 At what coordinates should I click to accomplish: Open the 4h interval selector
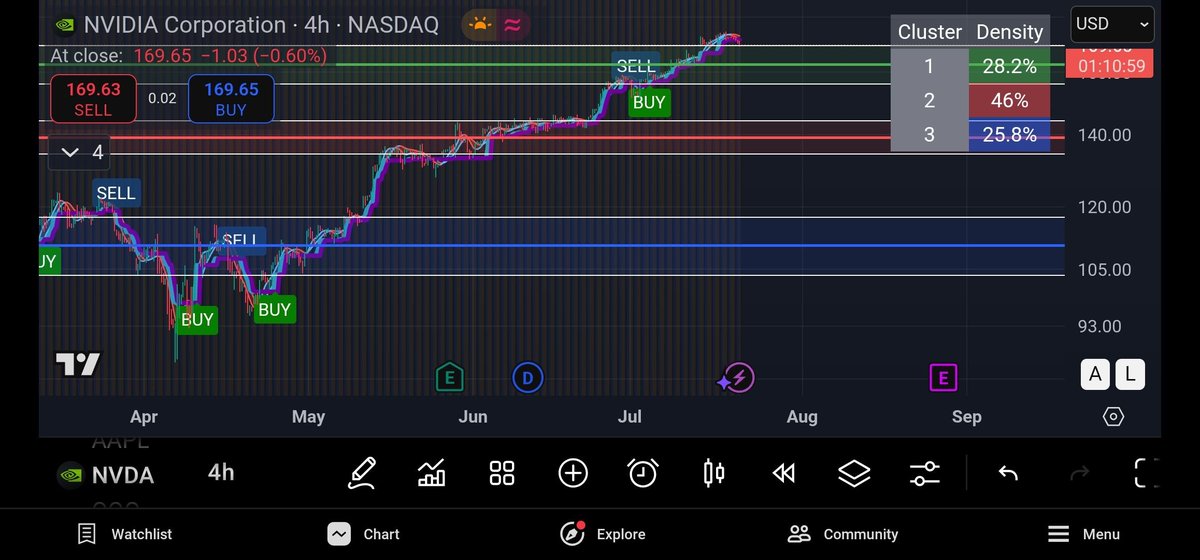click(221, 473)
